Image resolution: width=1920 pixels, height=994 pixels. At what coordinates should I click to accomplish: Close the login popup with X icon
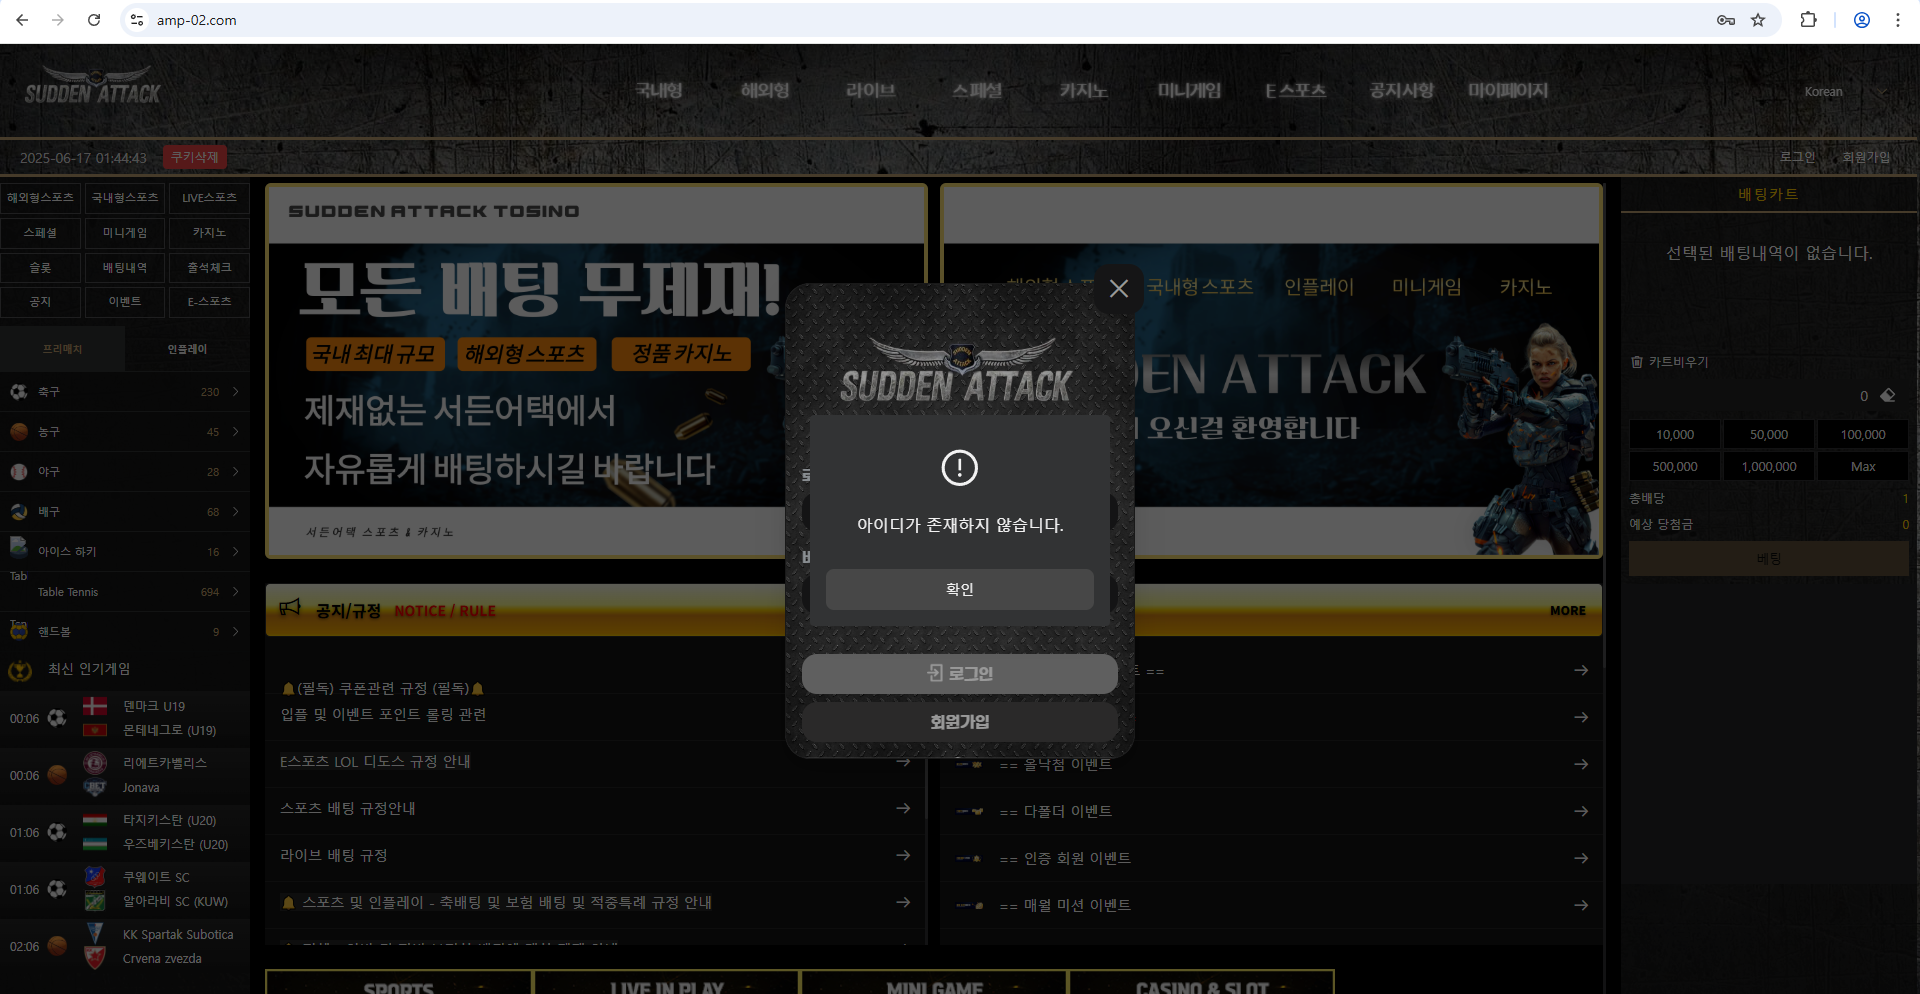(1119, 289)
